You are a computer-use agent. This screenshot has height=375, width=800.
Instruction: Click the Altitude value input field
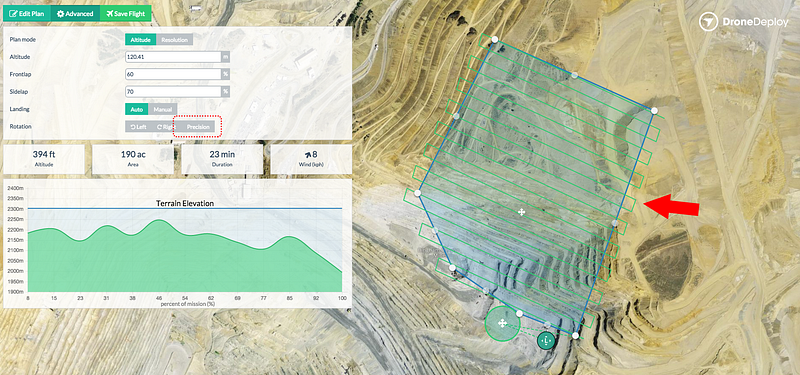pyautogui.click(x=173, y=57)
